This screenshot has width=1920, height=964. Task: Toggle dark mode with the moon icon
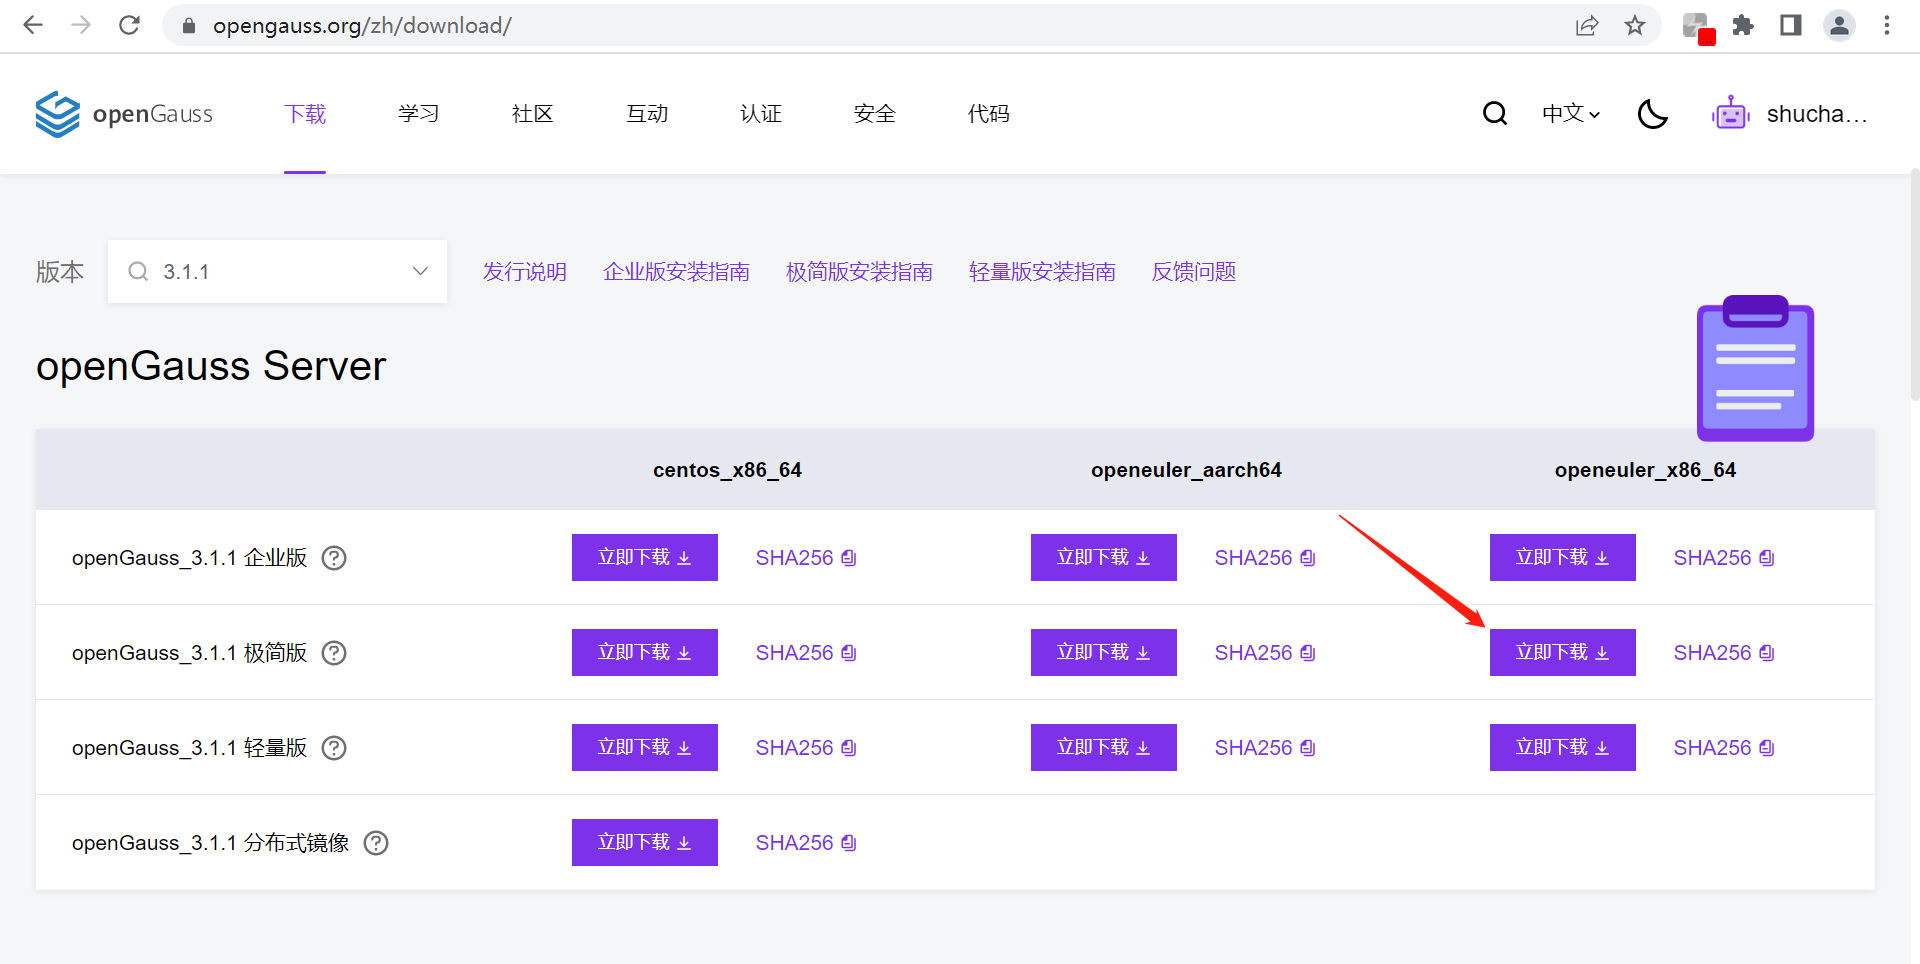[x=1652, y=114]
